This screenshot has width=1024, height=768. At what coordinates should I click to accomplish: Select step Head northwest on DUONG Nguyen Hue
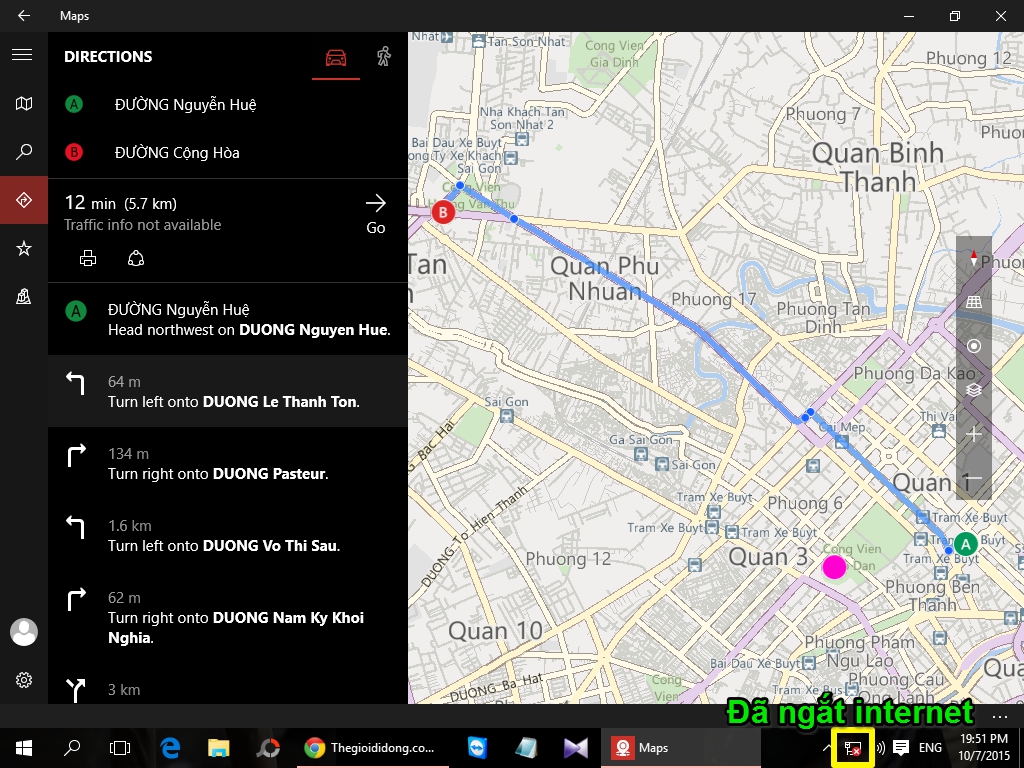228,319
